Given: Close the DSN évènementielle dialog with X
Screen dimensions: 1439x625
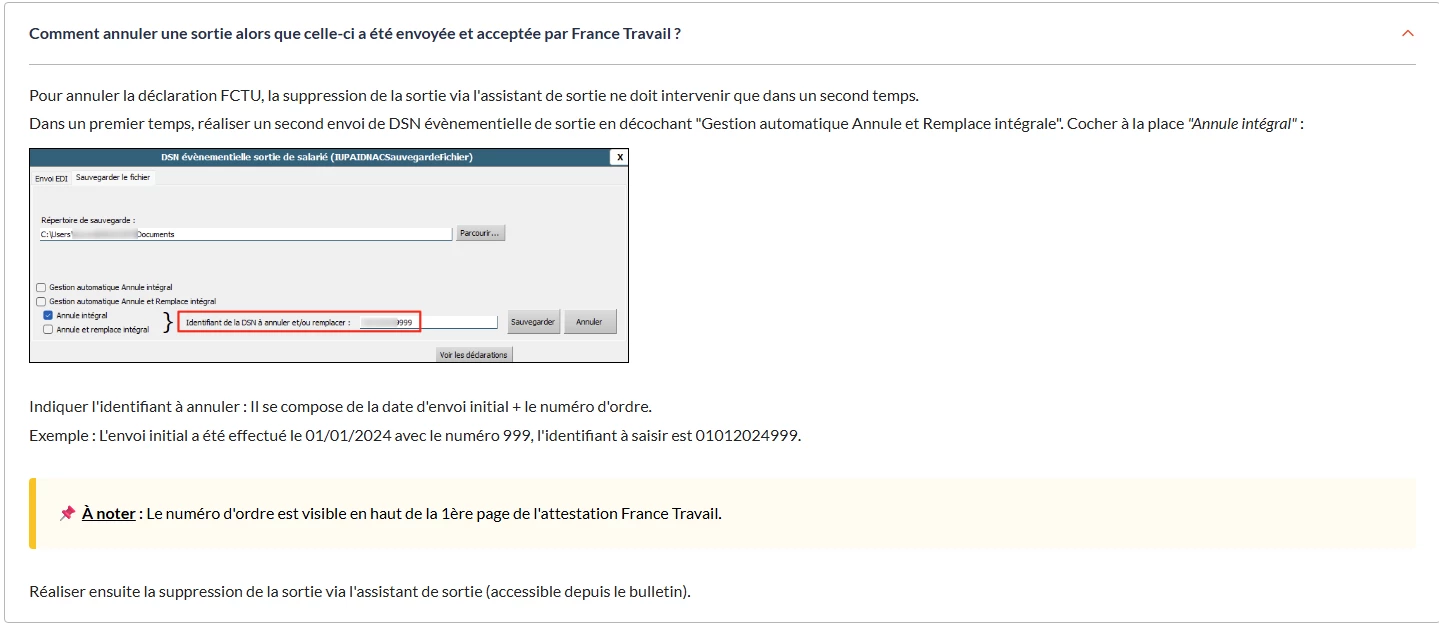Looking at the screenshot, I should [x=620, y=157].
